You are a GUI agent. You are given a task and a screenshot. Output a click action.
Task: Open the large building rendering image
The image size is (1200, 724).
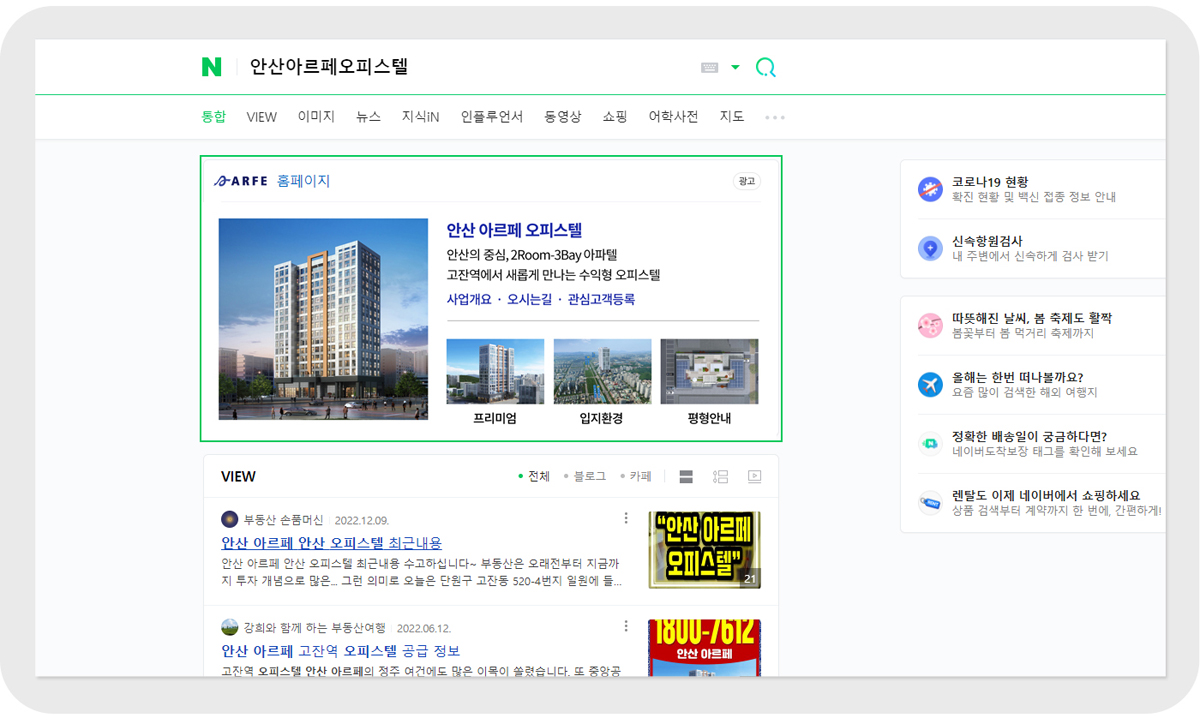(x=323, y=319)
